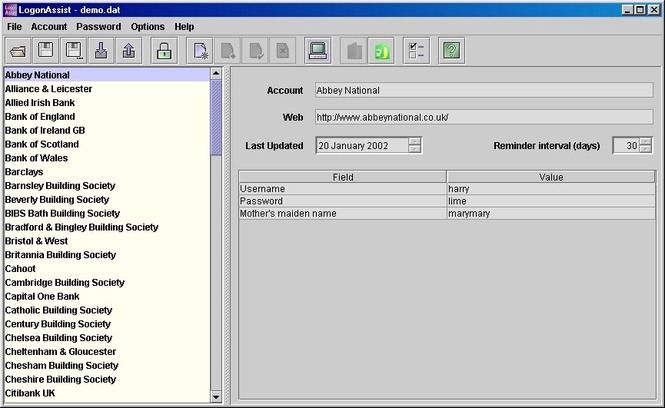The image size is (665, 408).
Task: Open the Options menu
Action: [x=148, y=27]
